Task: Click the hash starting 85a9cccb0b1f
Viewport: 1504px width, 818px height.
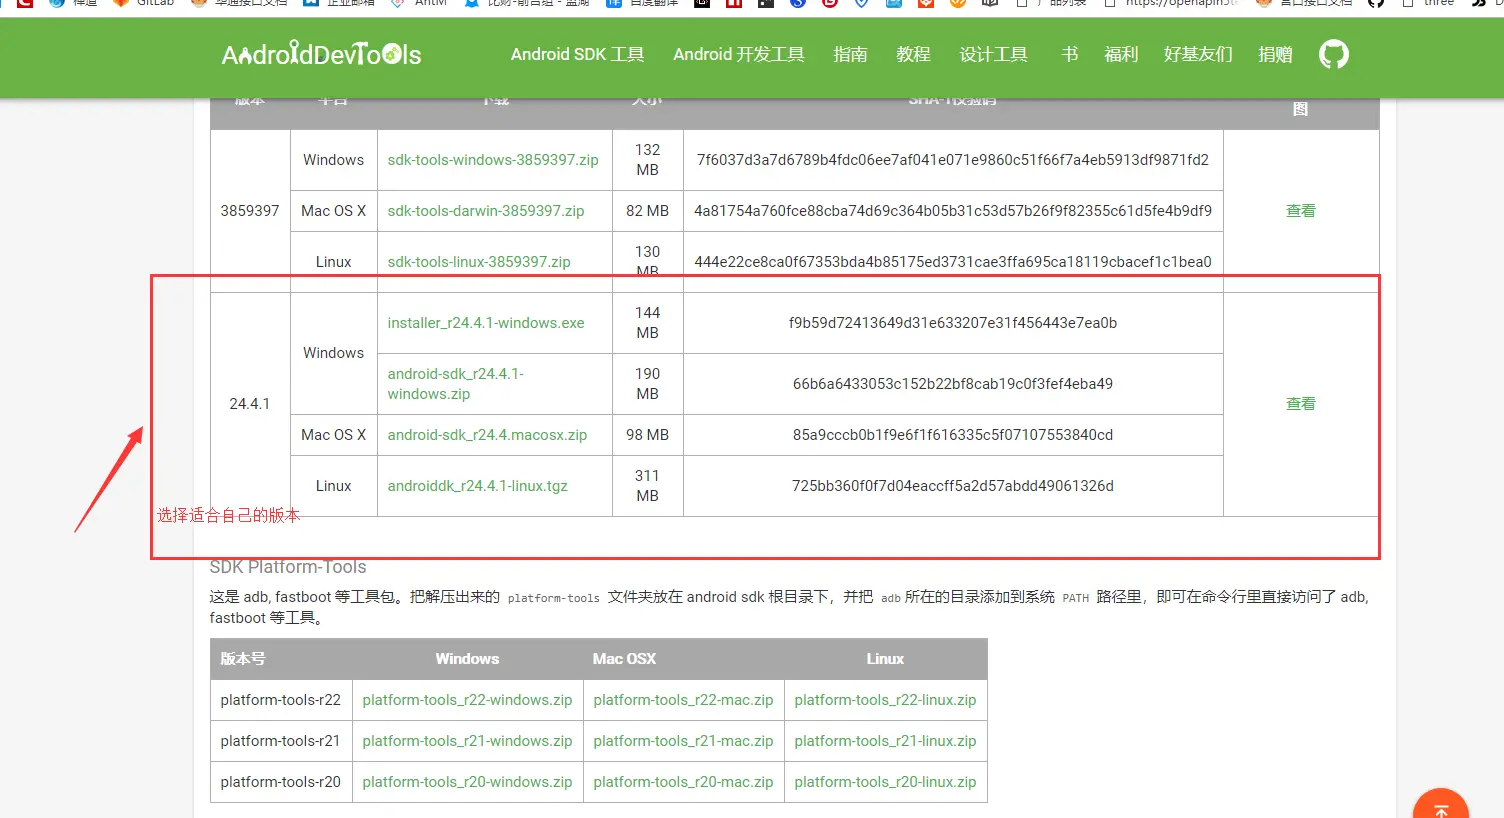Action: (953, 435)
